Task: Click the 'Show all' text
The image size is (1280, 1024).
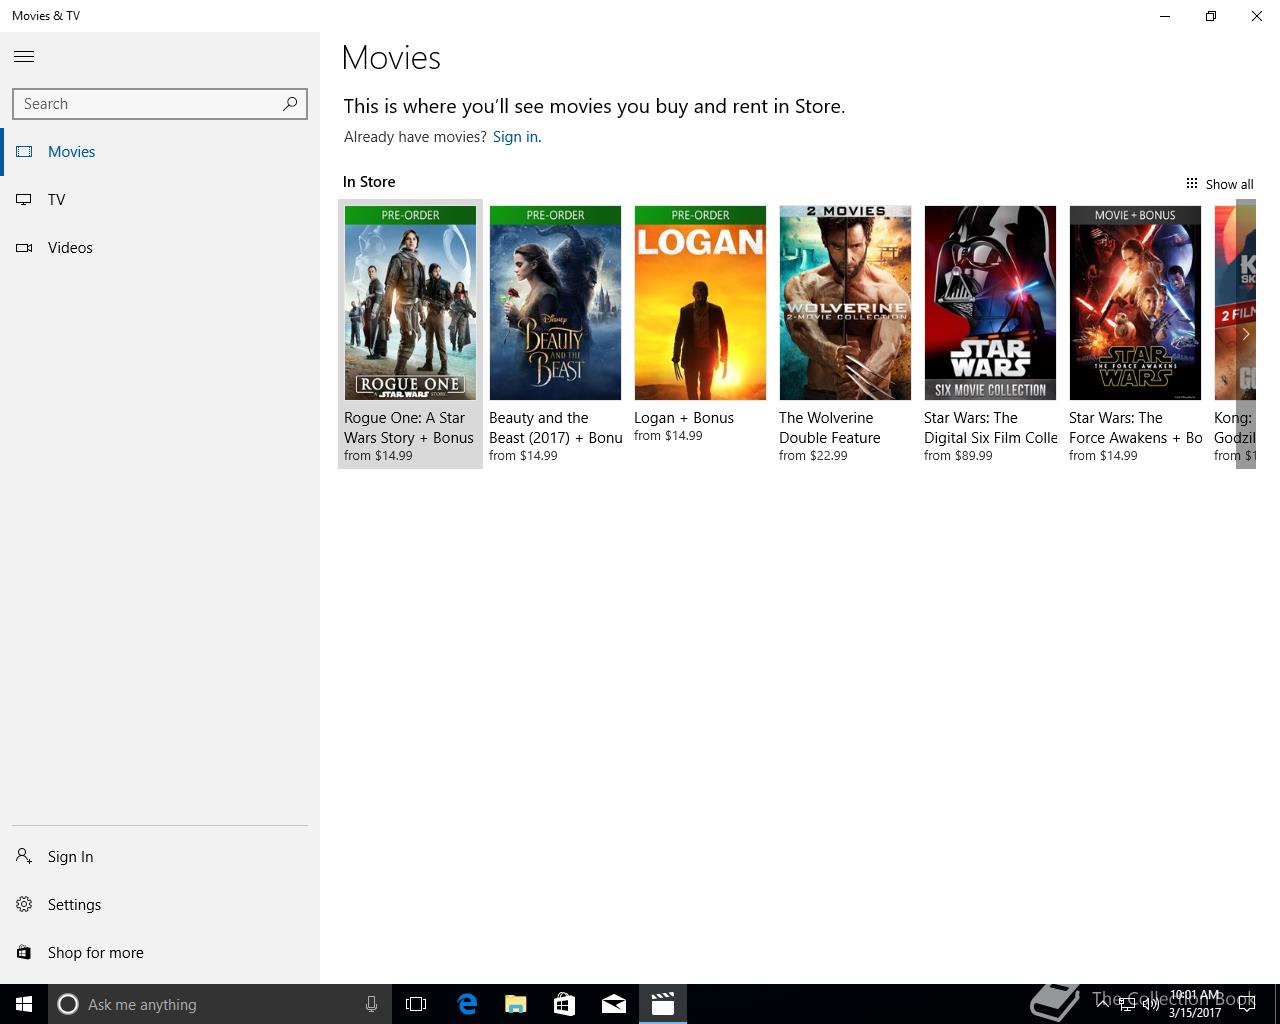Action: coord(1229,184)
